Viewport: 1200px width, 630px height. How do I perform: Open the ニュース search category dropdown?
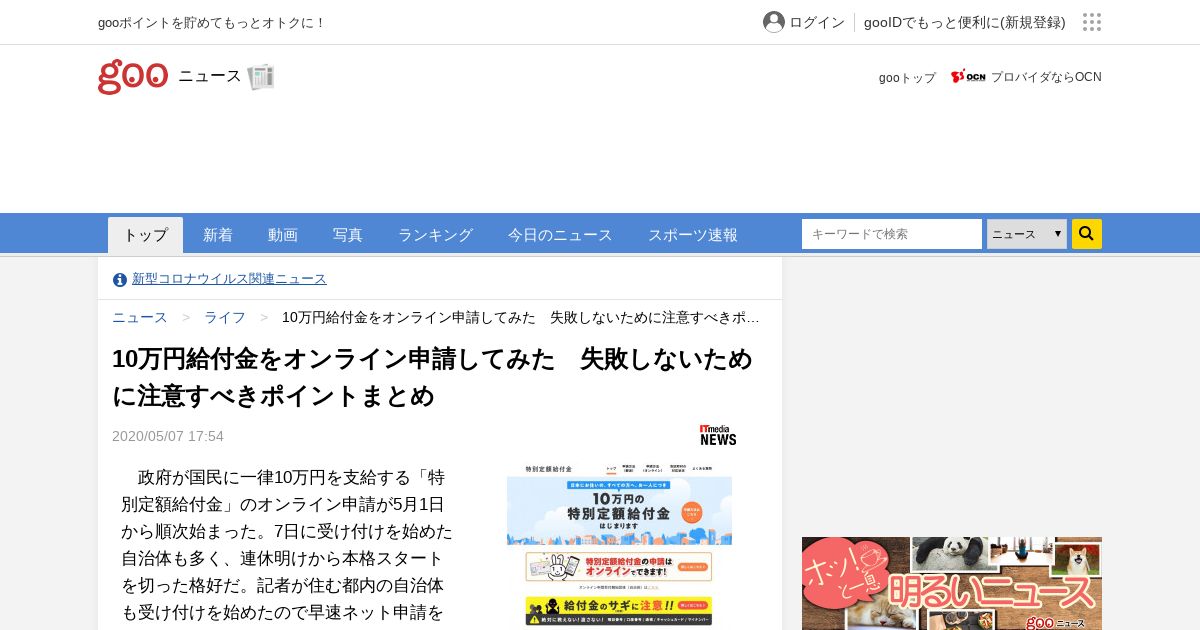(x=1027, y=234)
